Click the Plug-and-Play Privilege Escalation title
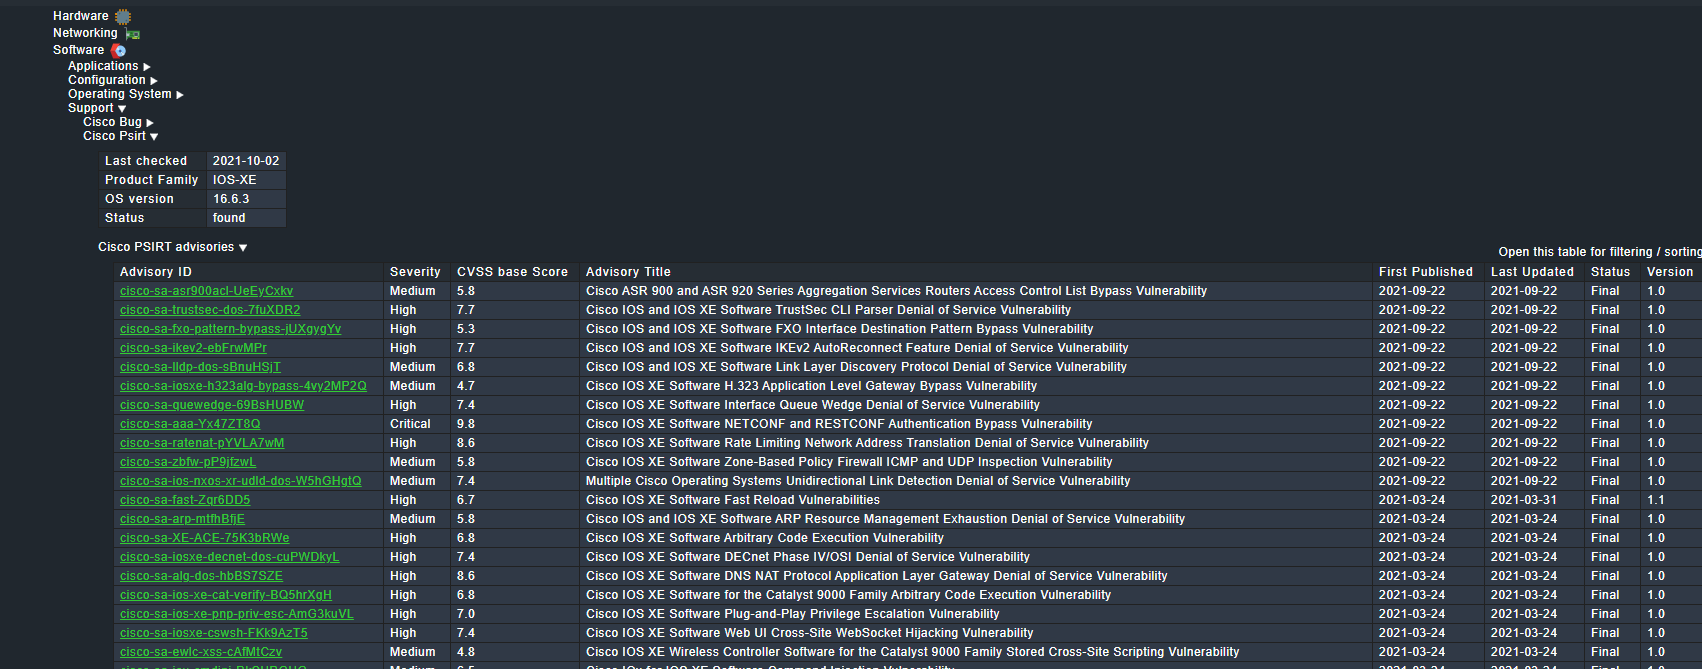Screen dimensions: 1702x669 793,614
